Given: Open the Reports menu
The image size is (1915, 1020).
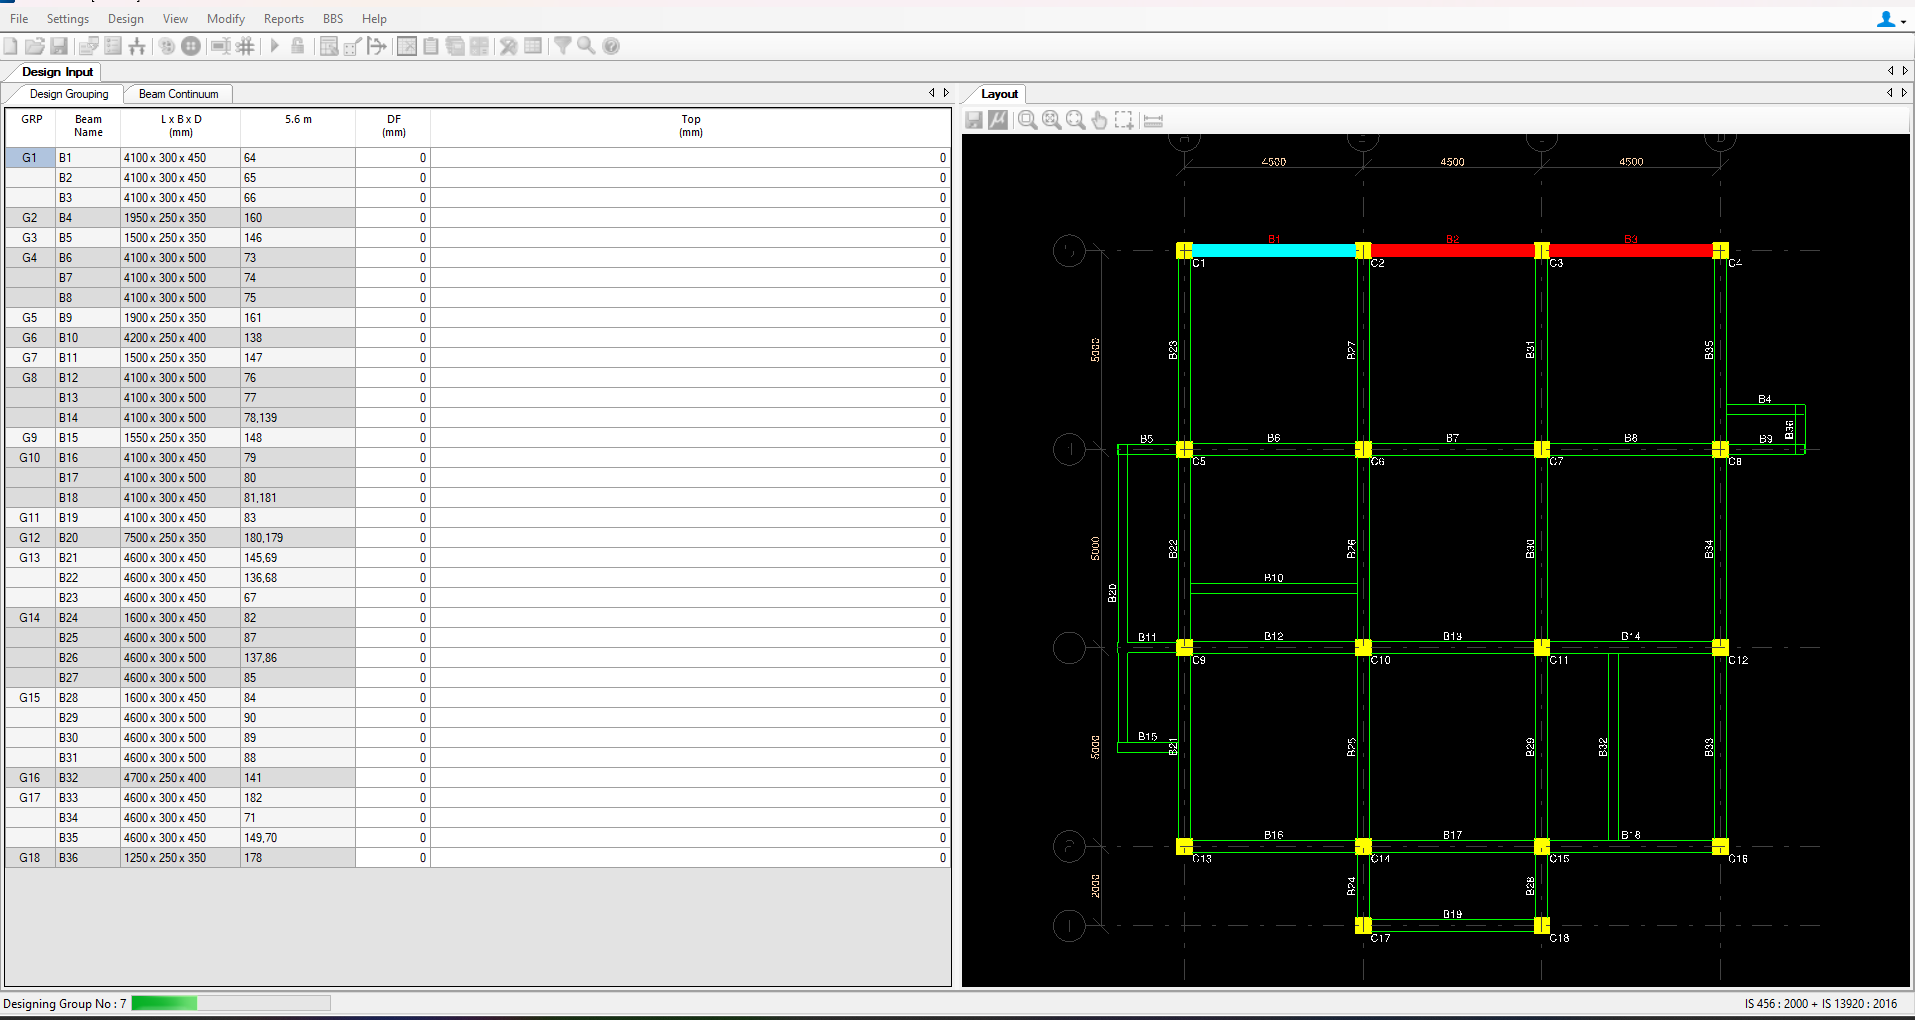Looking at the screenshot, I should [283, 19].
